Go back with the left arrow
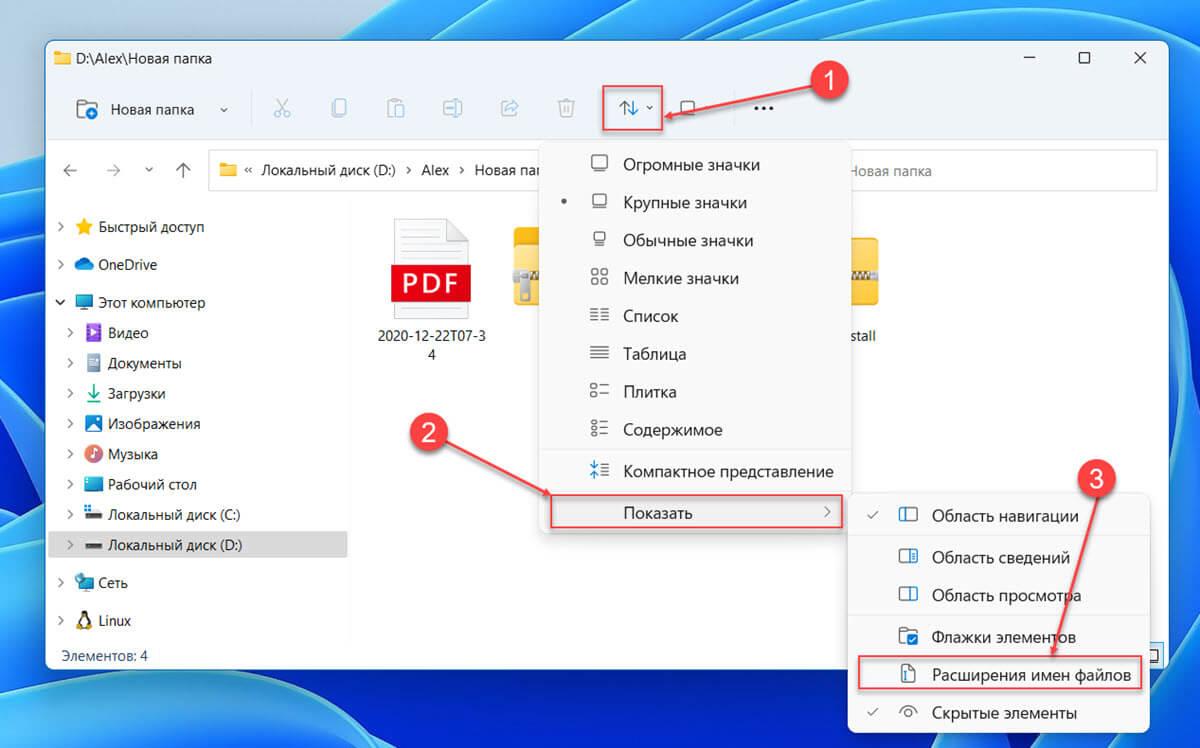1200x748 pixels. click(70, 171)
